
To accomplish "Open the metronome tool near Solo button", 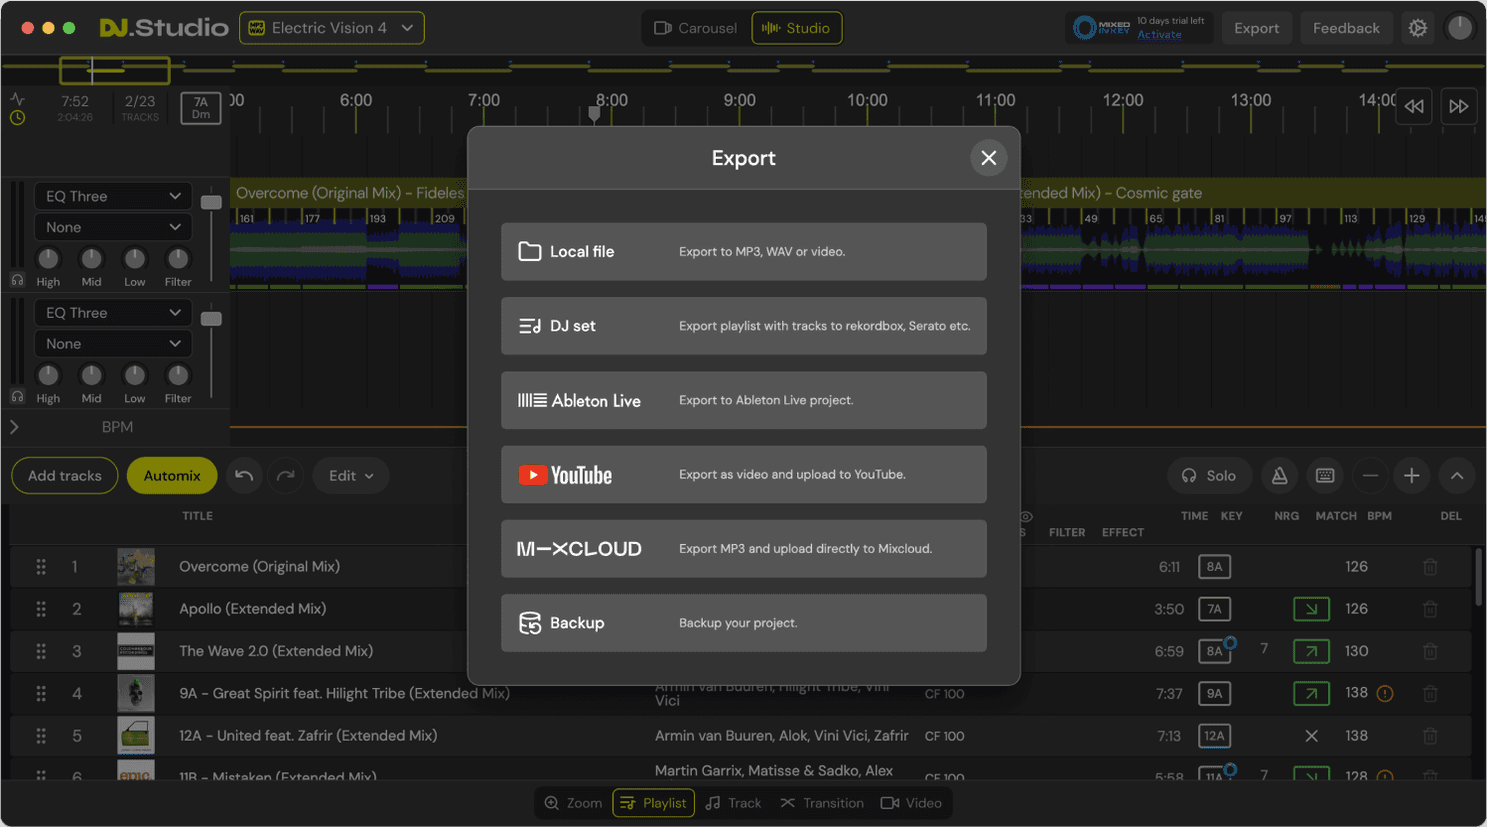I will (x=1279, y=476).
